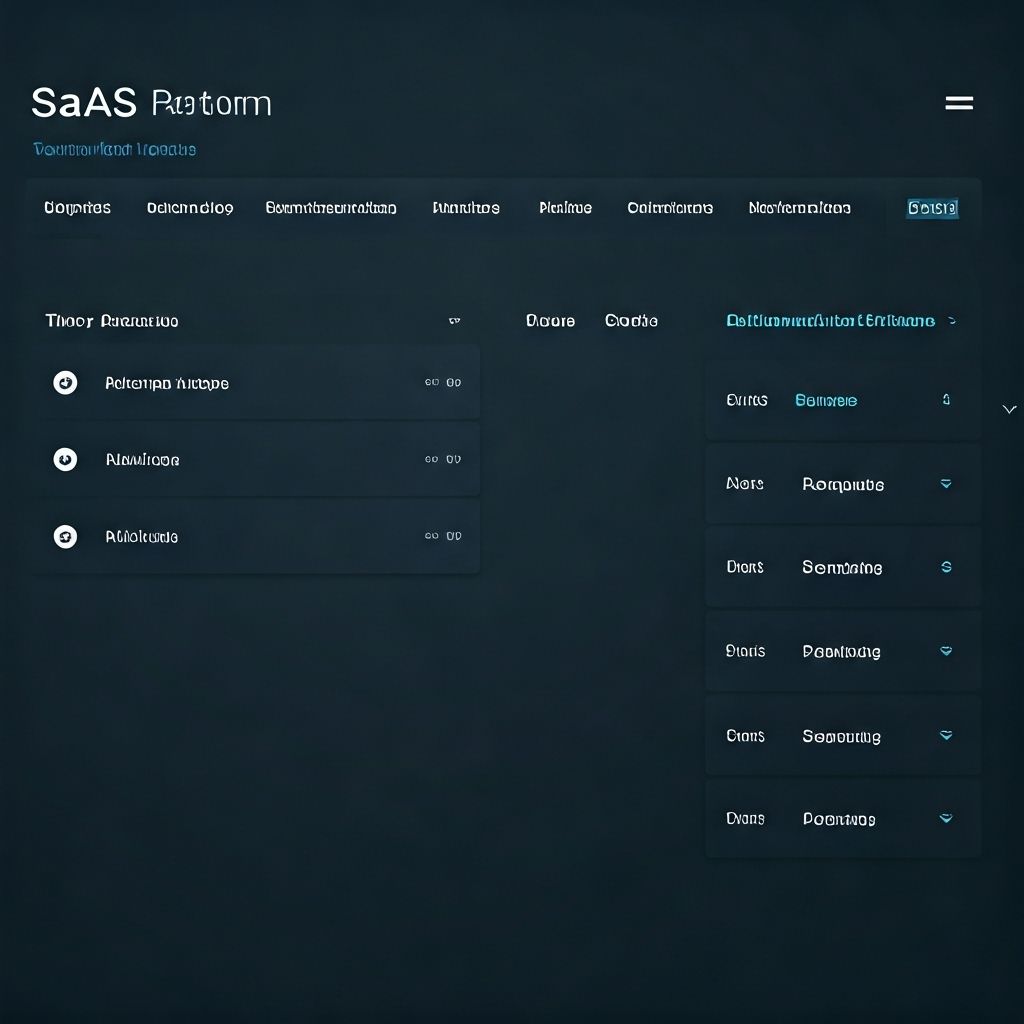This screenshot has width=1024, height=1024.
Task: Click the small icons at the third list row's right end
Action: [442, 536]
